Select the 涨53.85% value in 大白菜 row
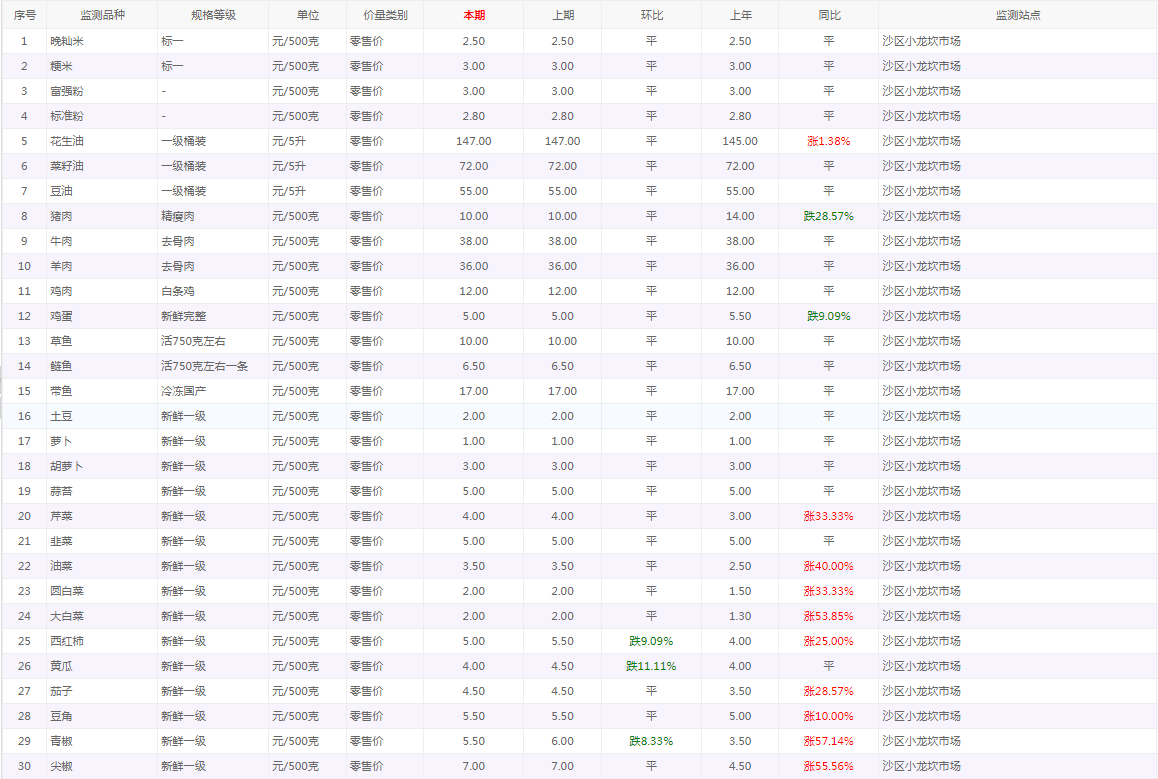Image resolution: width=1158 pixels, height=779 pixels. pyautogui.click(x=828, y=616)
